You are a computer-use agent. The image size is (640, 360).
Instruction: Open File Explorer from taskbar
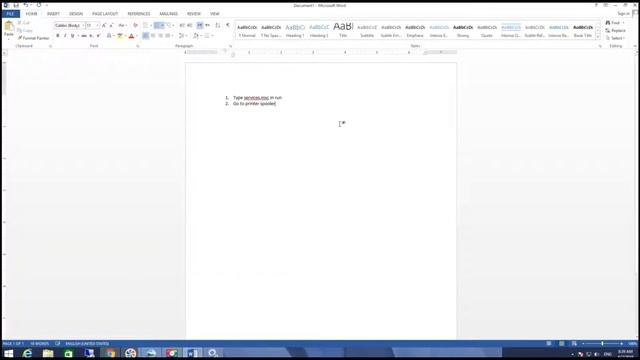pos(48,353)
